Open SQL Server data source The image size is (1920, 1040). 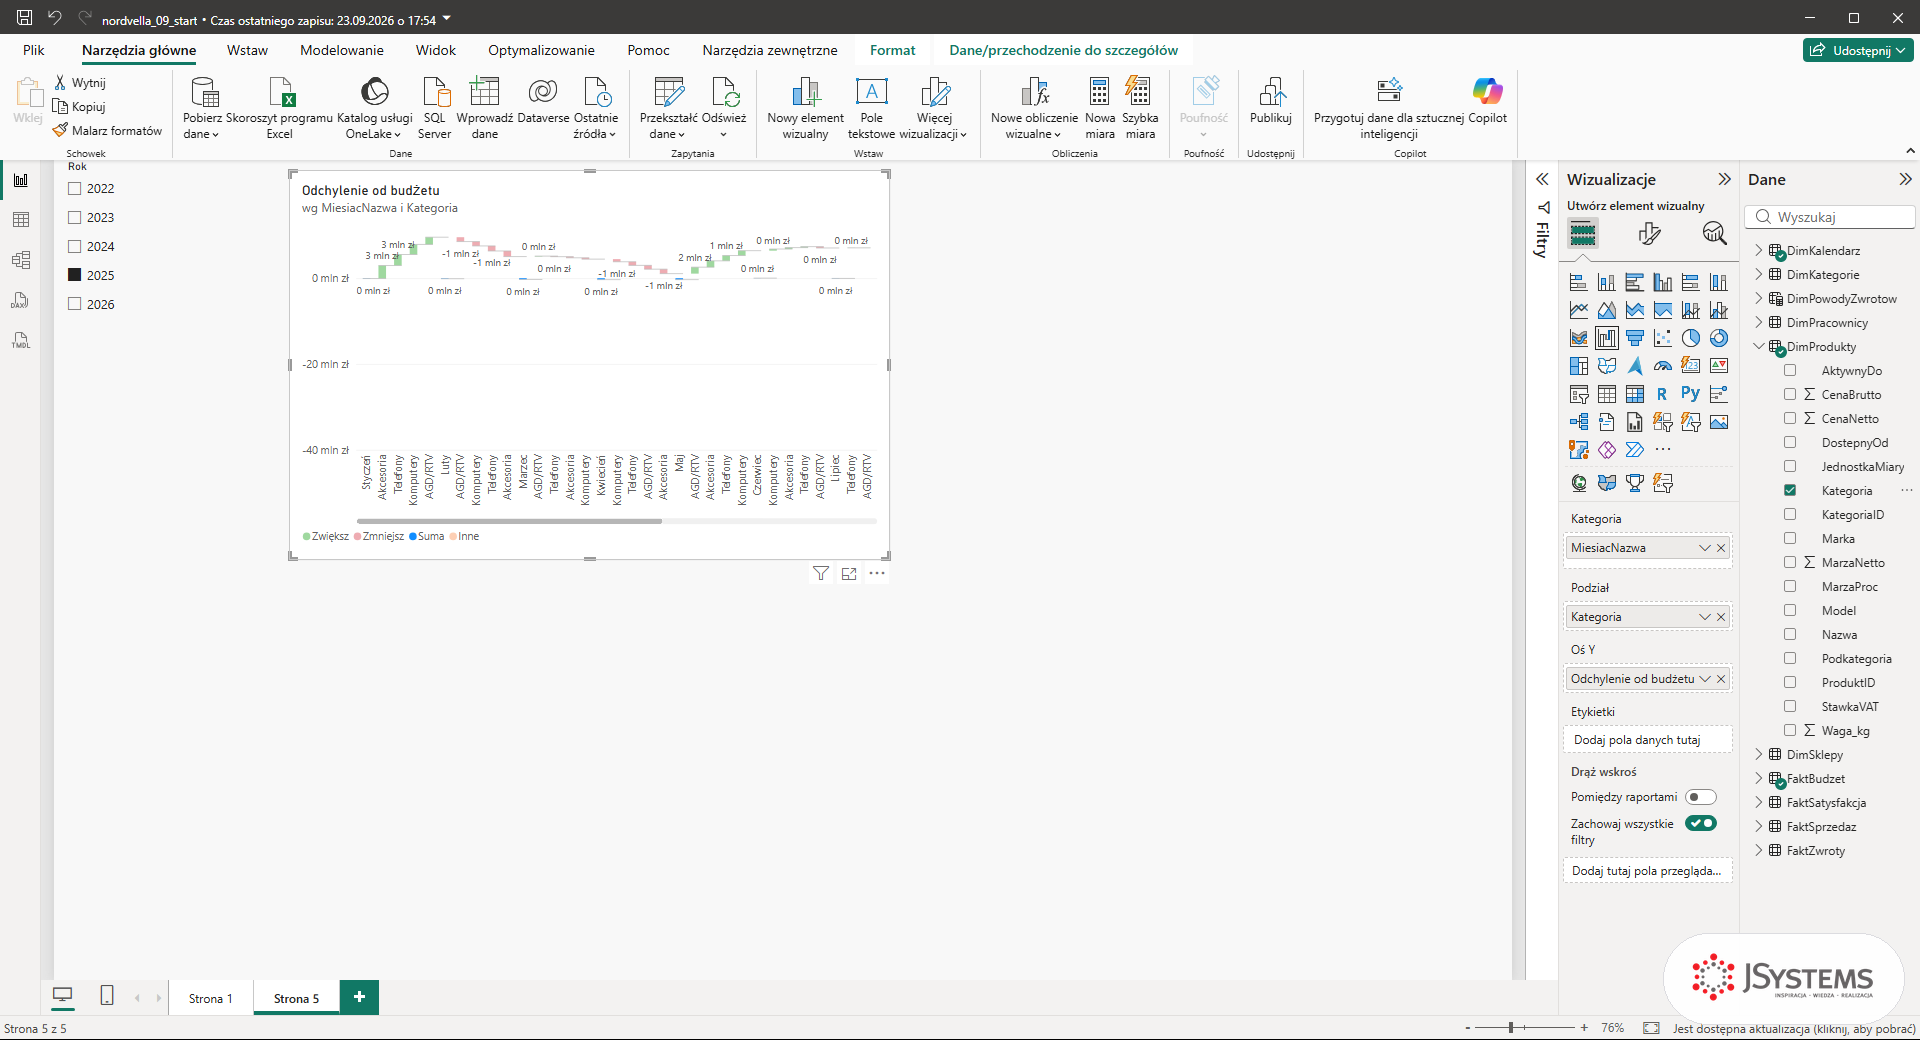(434, 108)
